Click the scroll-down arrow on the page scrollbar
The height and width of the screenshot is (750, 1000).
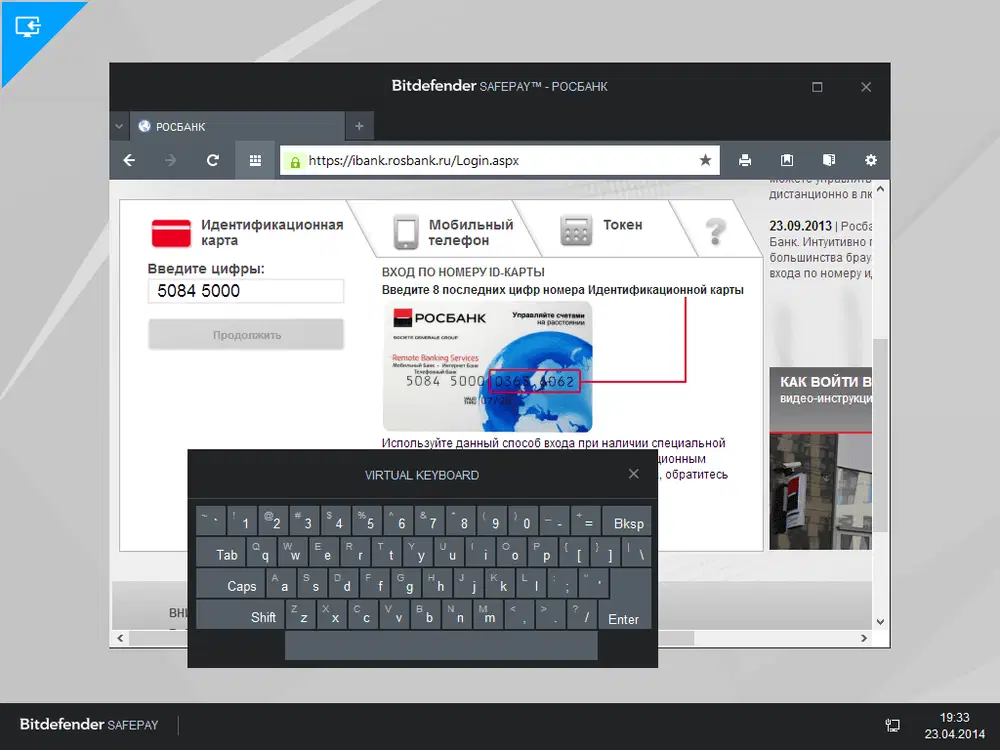(880, 621)
